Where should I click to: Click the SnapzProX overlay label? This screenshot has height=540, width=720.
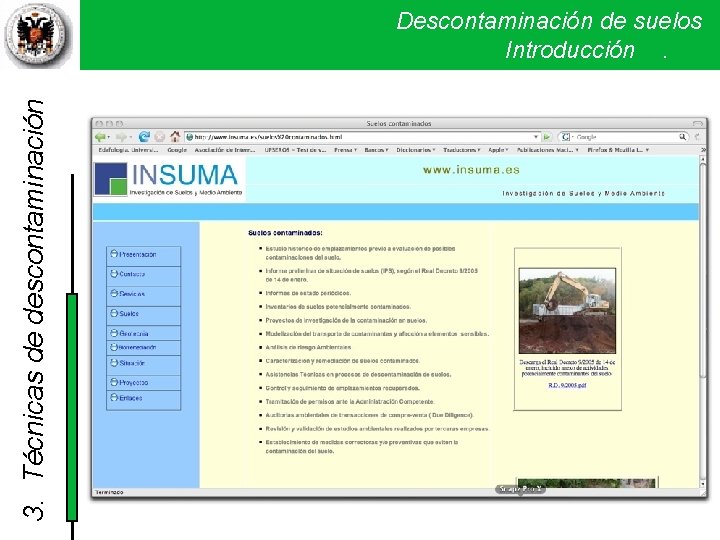coord(520,489)
